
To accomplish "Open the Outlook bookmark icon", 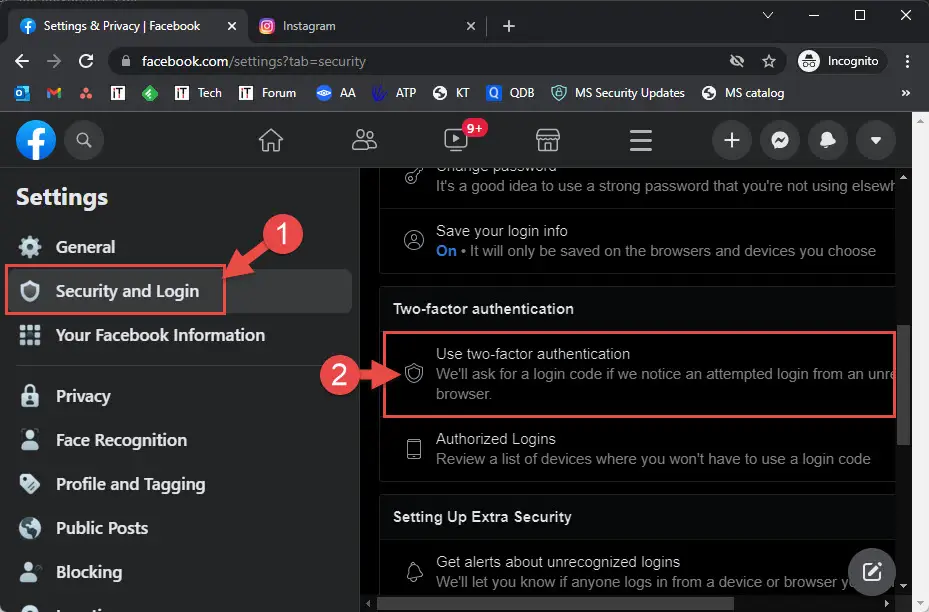I will click(22, 93).
